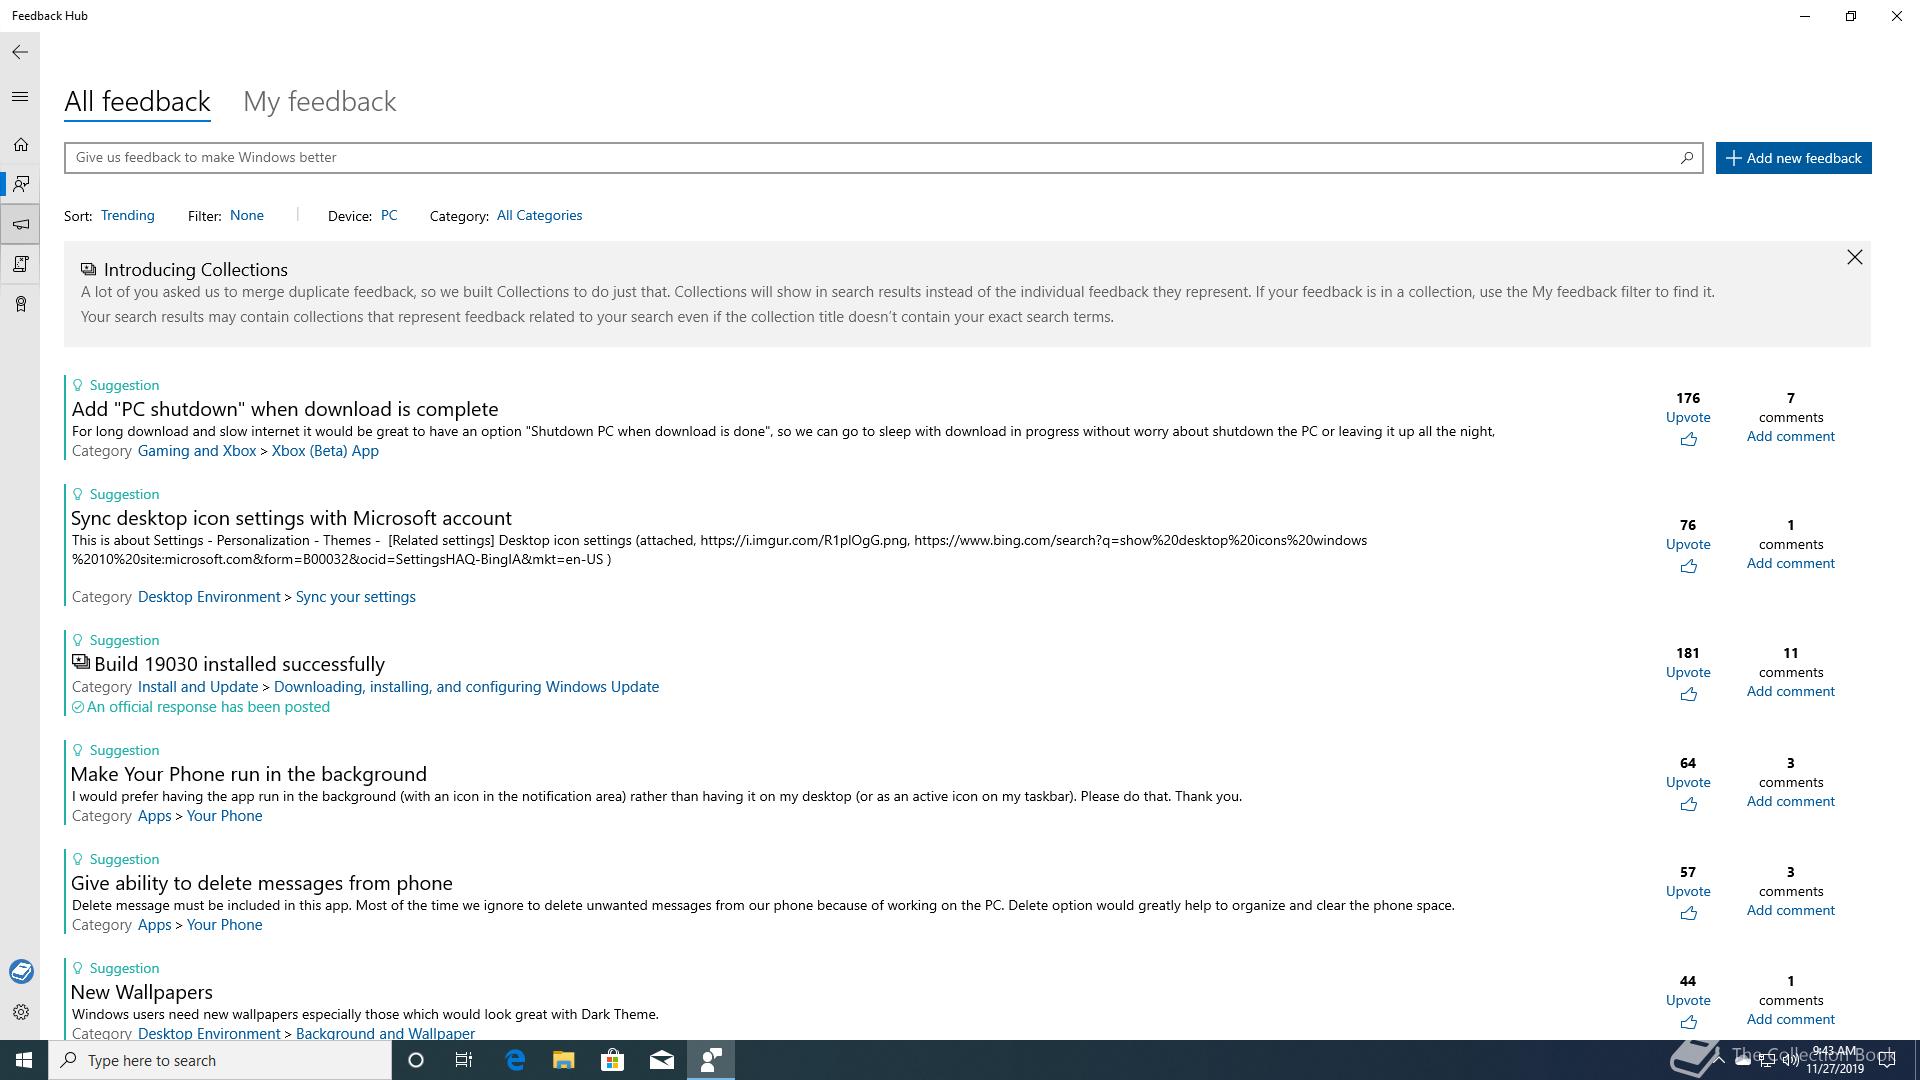This screenshot has height=1080, width=1920.
Task: Launch Microsoft Edge from taskbar
Action: coord(515,1060)
